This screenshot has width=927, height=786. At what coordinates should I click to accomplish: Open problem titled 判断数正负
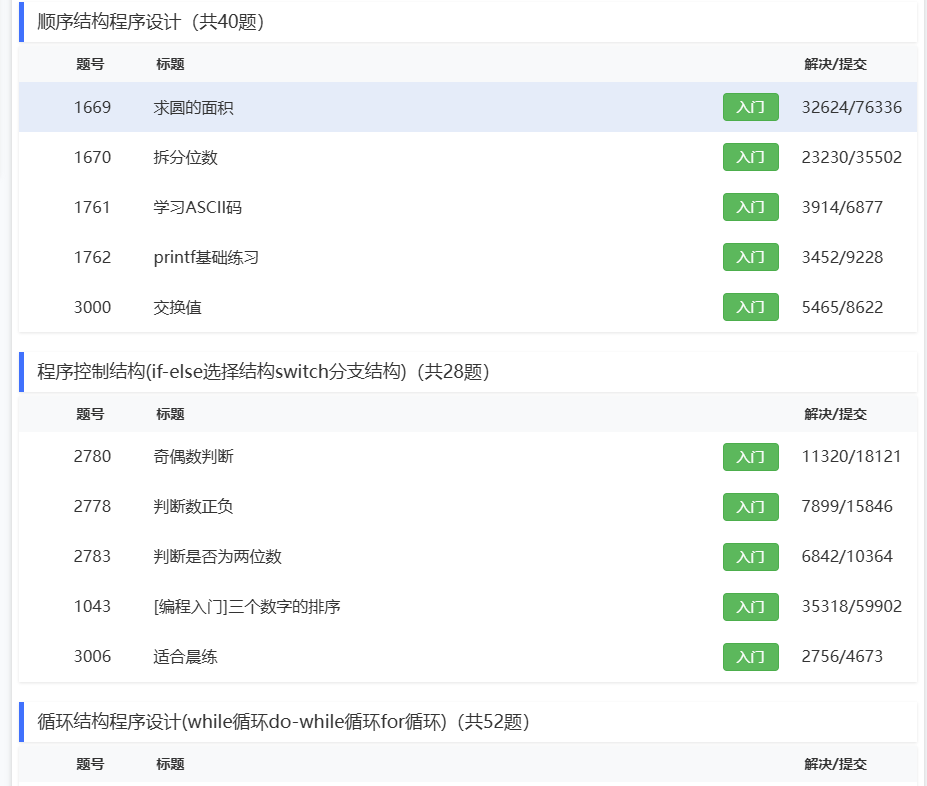(x=193, y=506)
